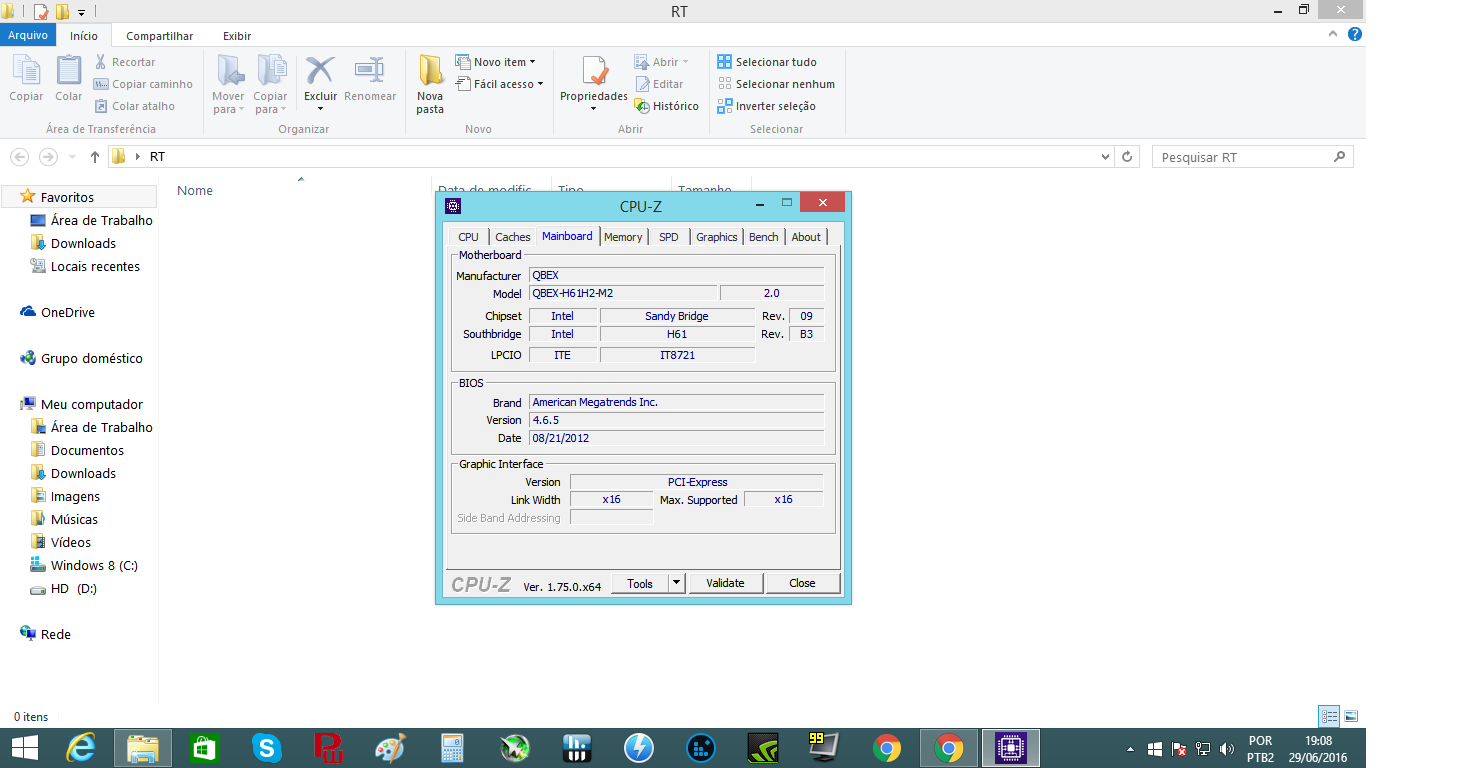Switch to the CPU tab in CPU-Z
This screenshot has height=768, width=1472.
pos(468,237)
